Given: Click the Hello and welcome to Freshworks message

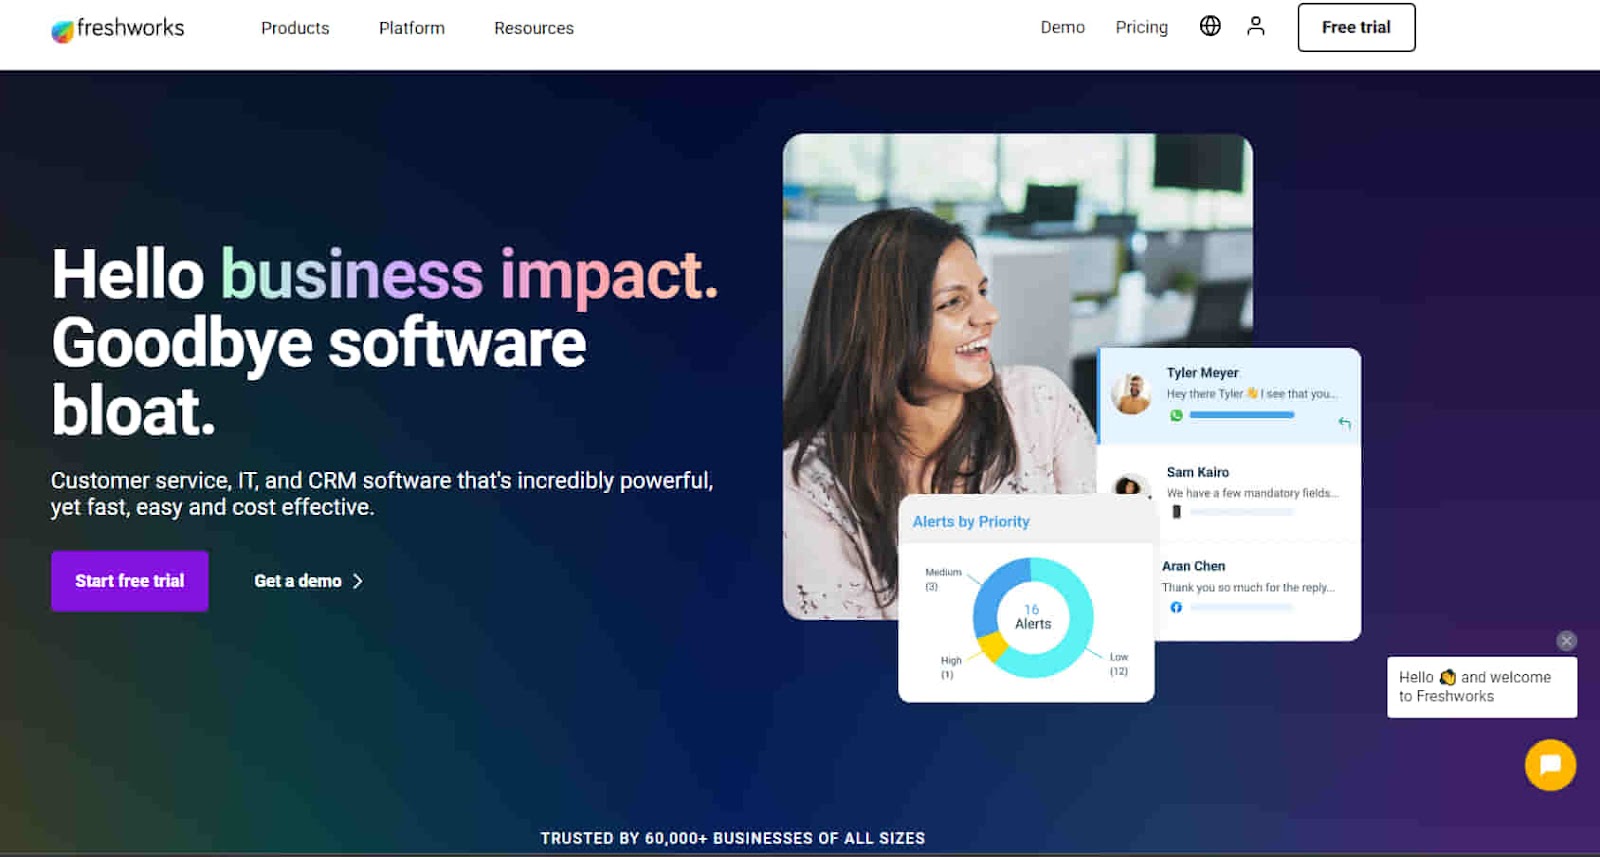Looking at the screenshot, I should pyautogui.click(x=1482, y=687).
